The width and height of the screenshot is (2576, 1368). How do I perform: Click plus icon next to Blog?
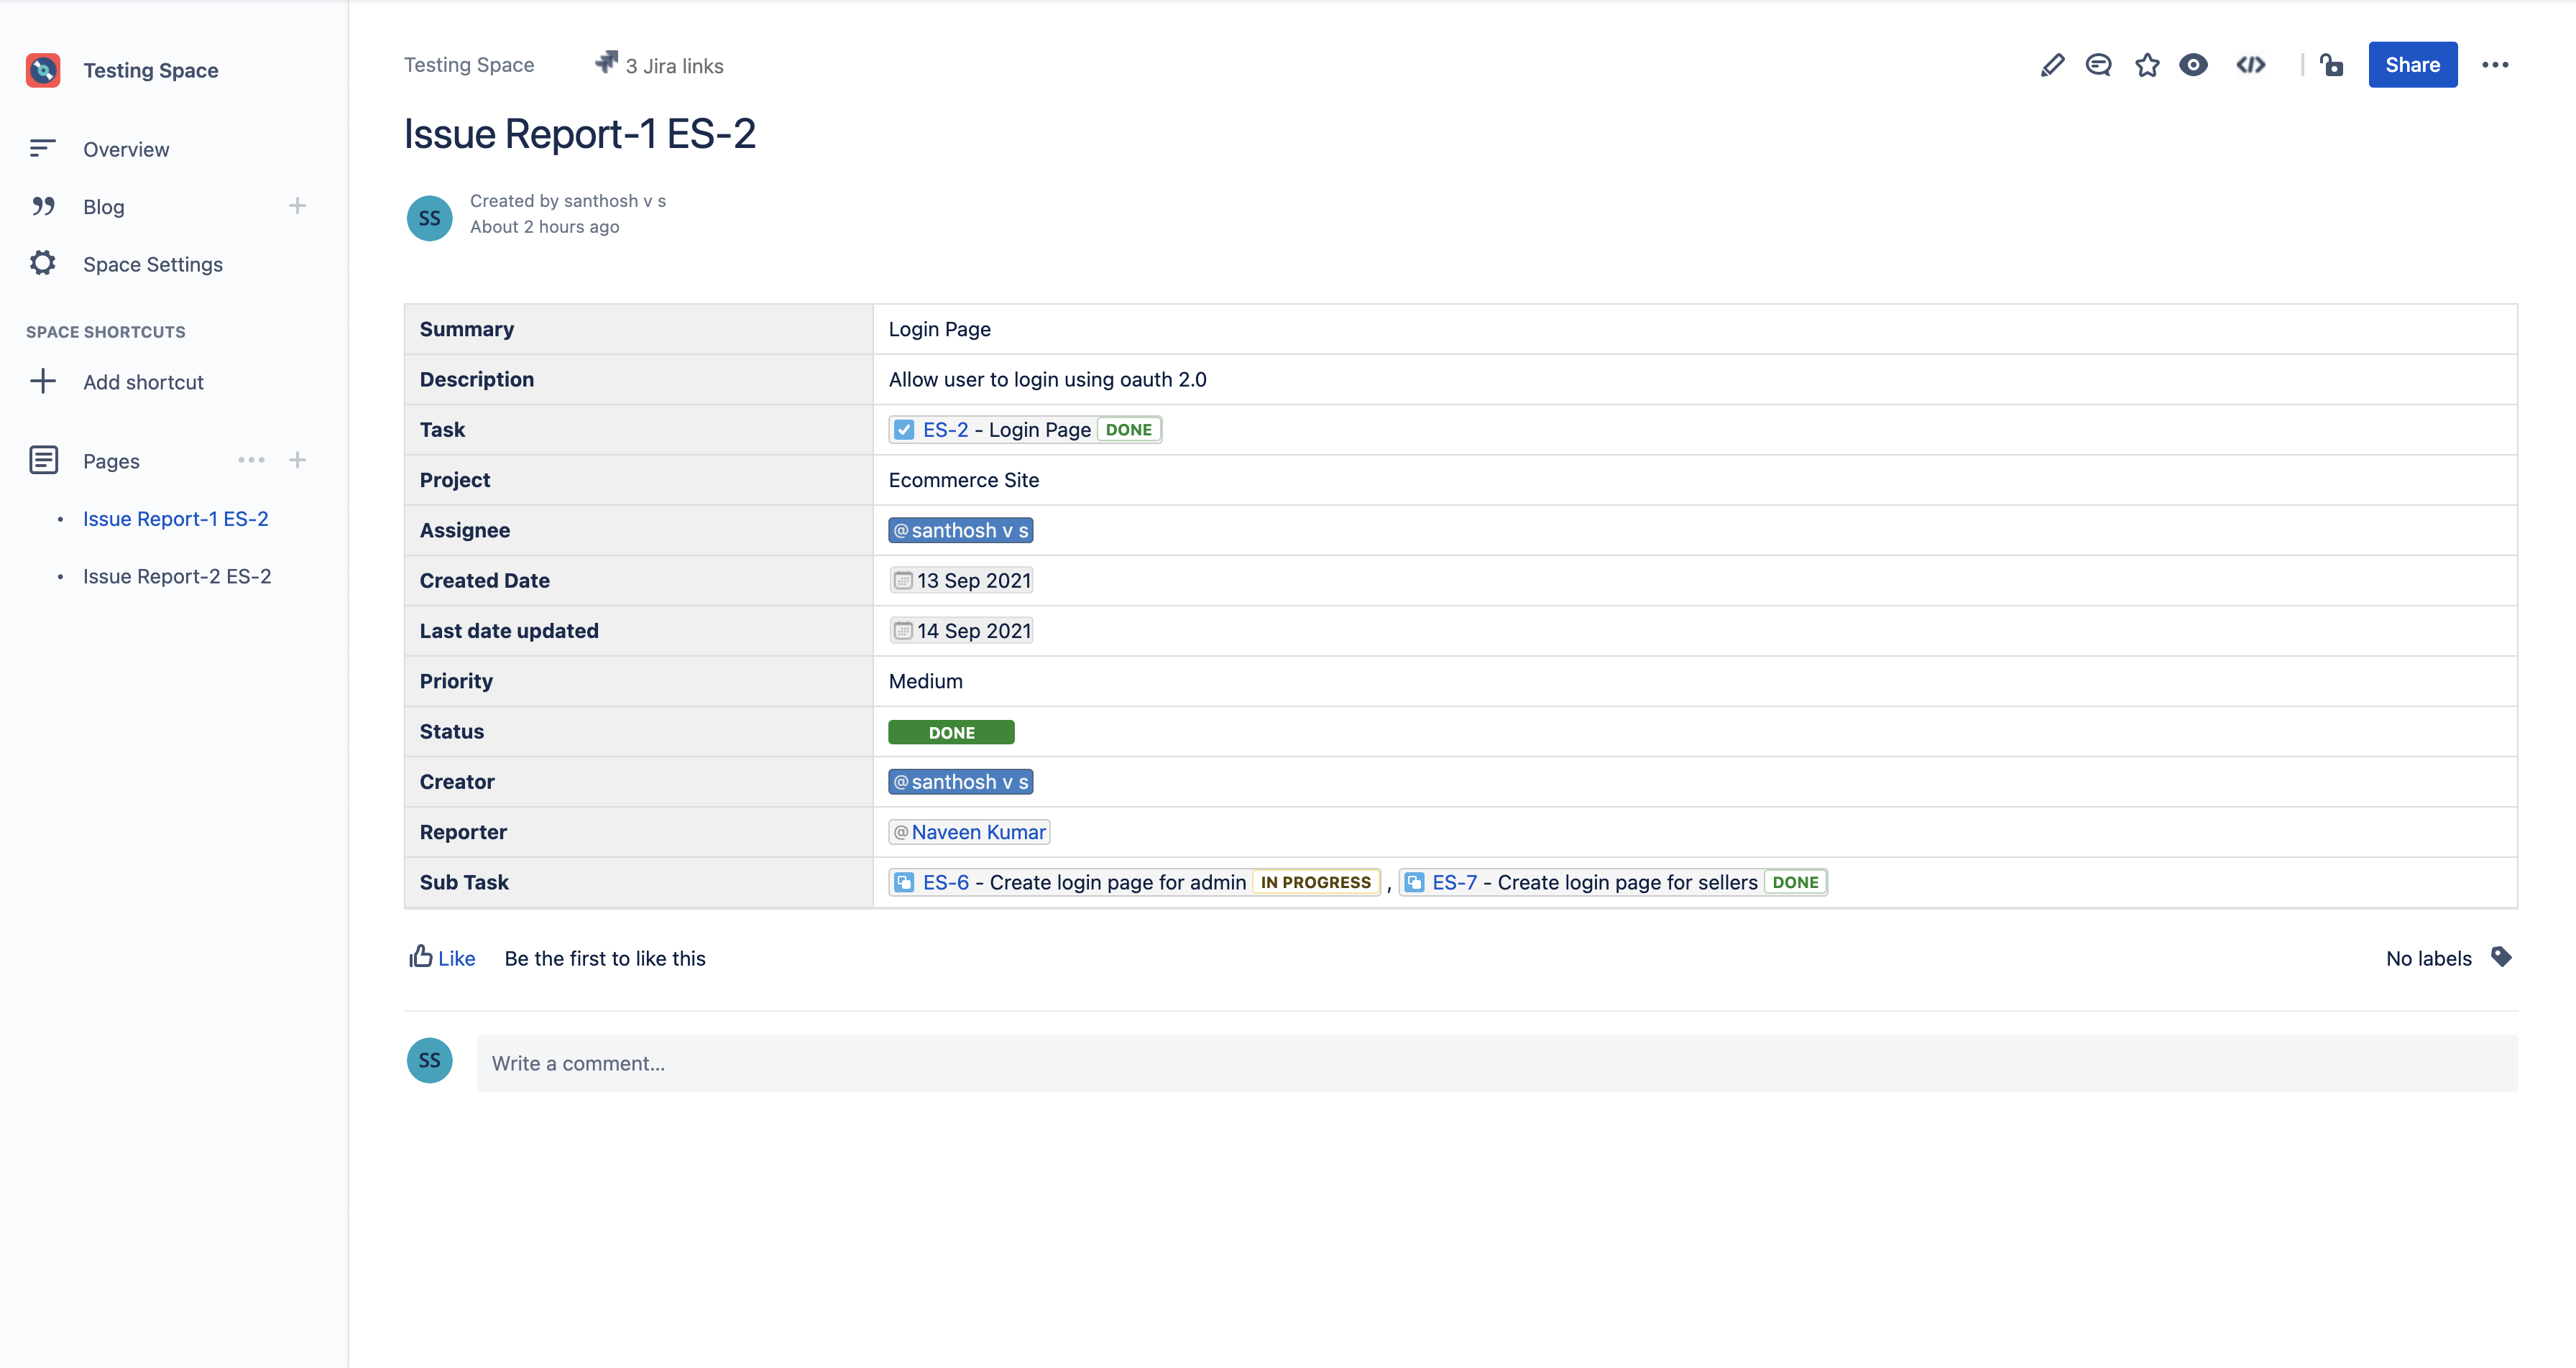(x=297, y=206)
